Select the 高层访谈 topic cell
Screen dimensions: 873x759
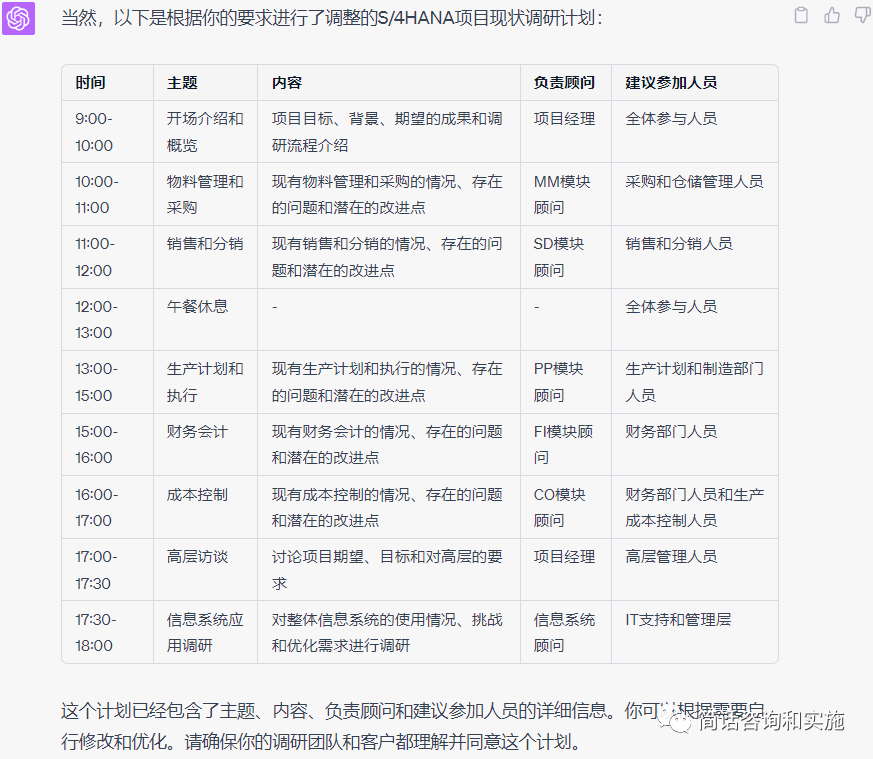197,557
